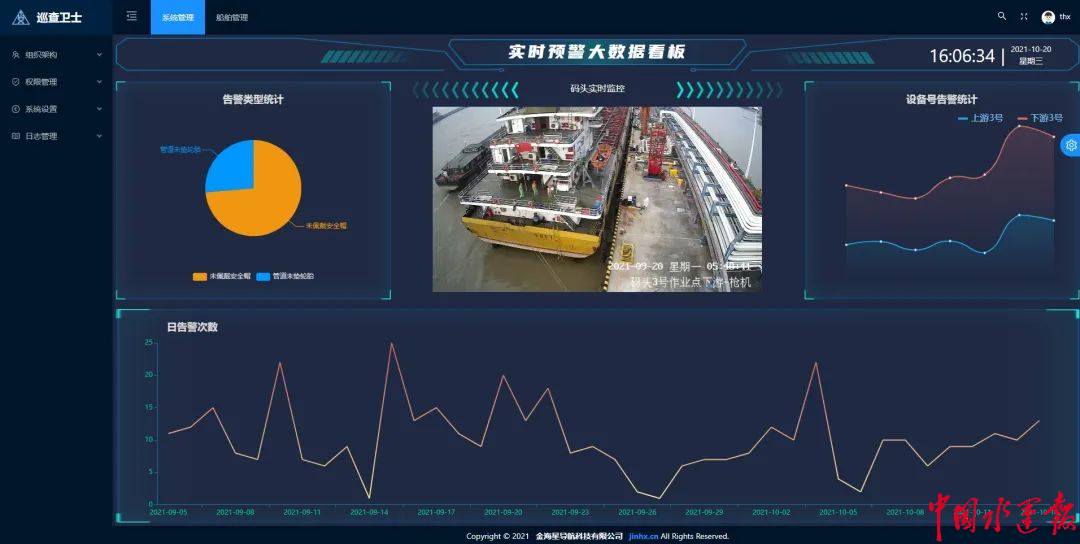
Task: Click the 日志管理 log icon
Action: tap(16, 136)
